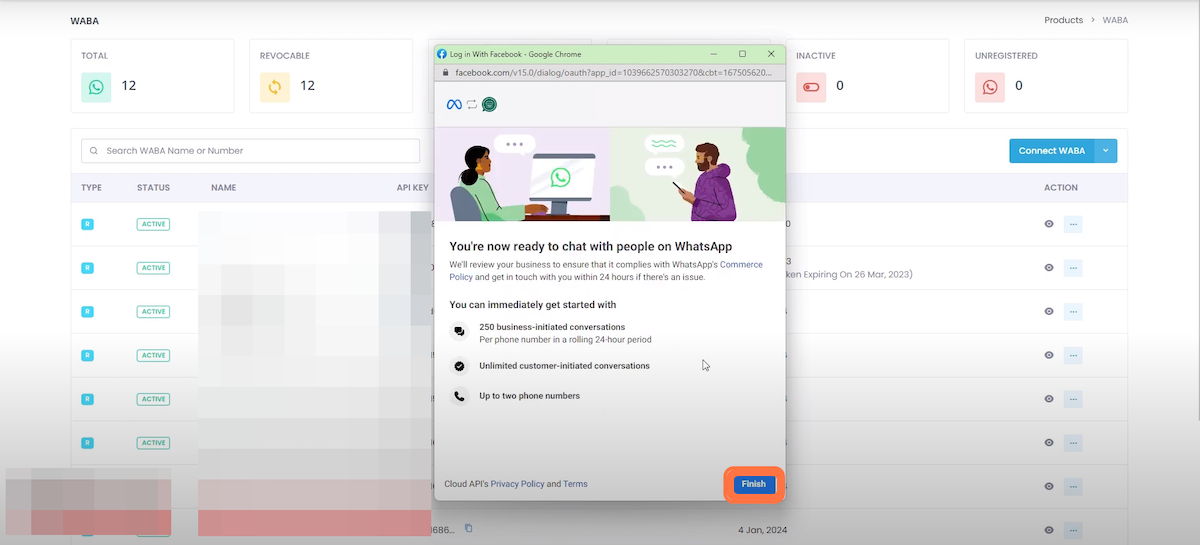Click the heading "You're now ready to chat"

pos(592,245)
